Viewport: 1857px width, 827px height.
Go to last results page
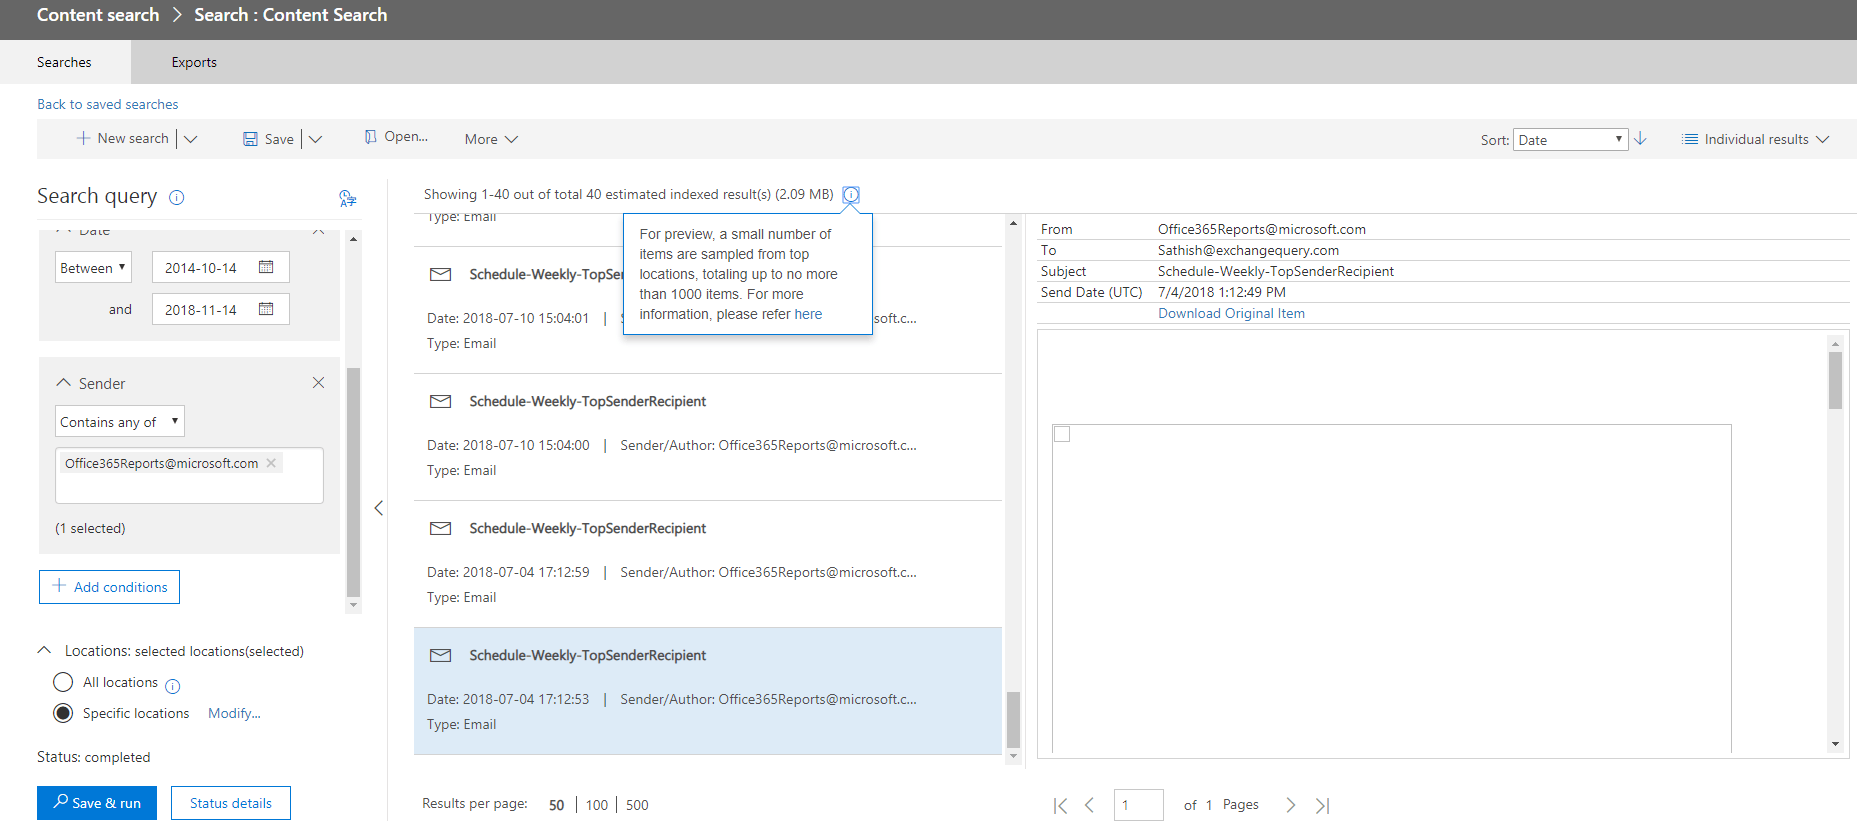pos(1322,805)
